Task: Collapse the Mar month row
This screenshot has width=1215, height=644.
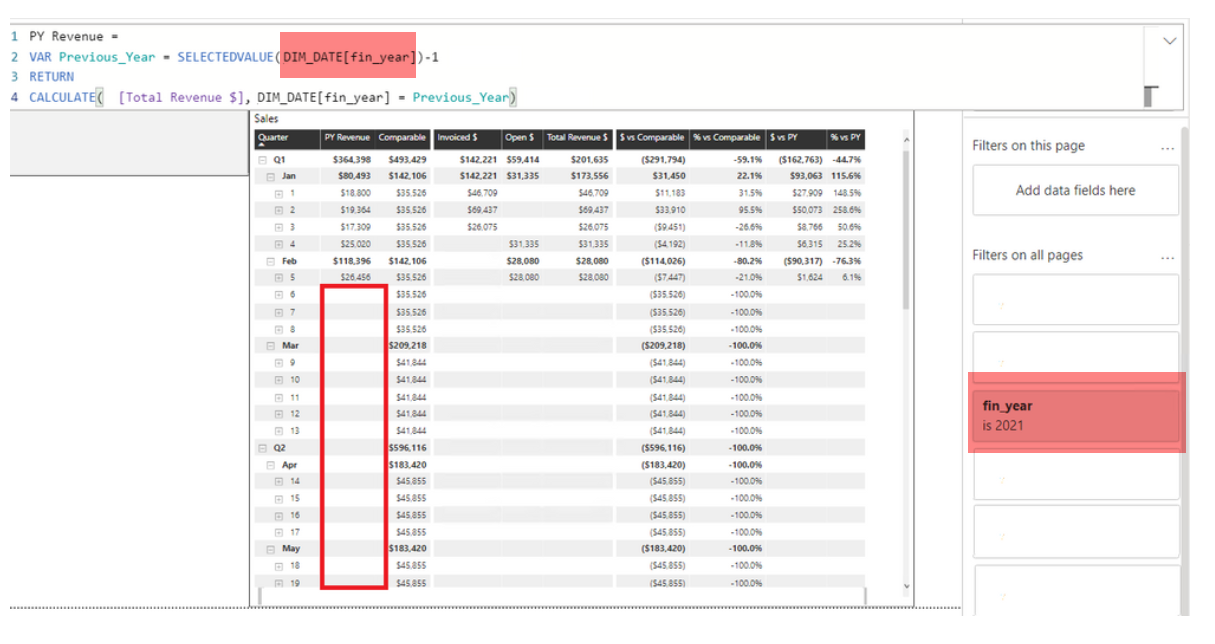Action: point(271,345)
